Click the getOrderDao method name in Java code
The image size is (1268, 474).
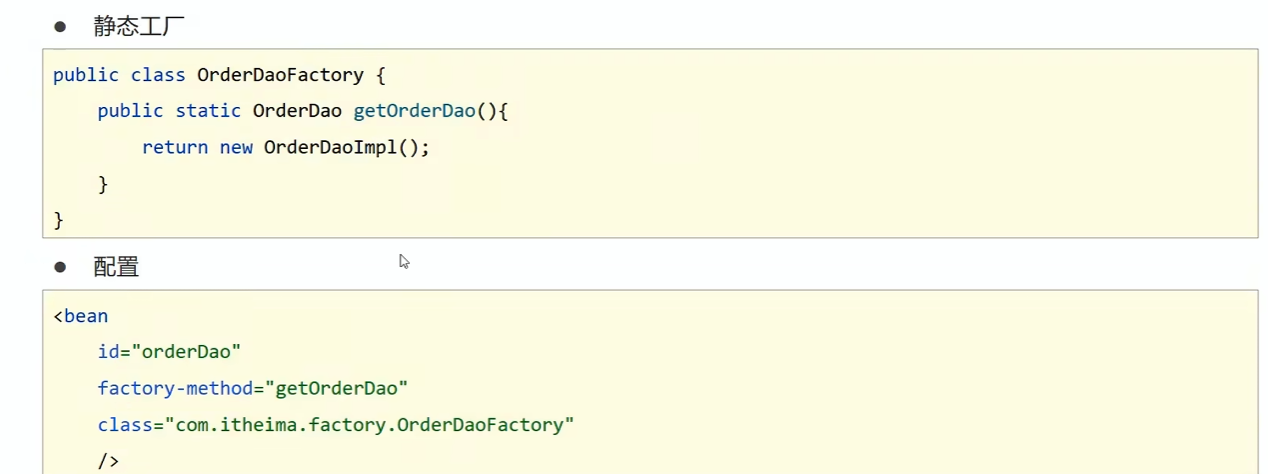[414, 111]
